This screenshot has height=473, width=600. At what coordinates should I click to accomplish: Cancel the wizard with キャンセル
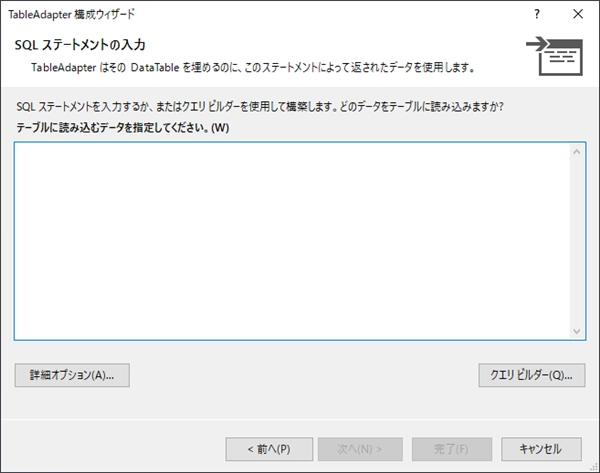[x=541, y=449]
